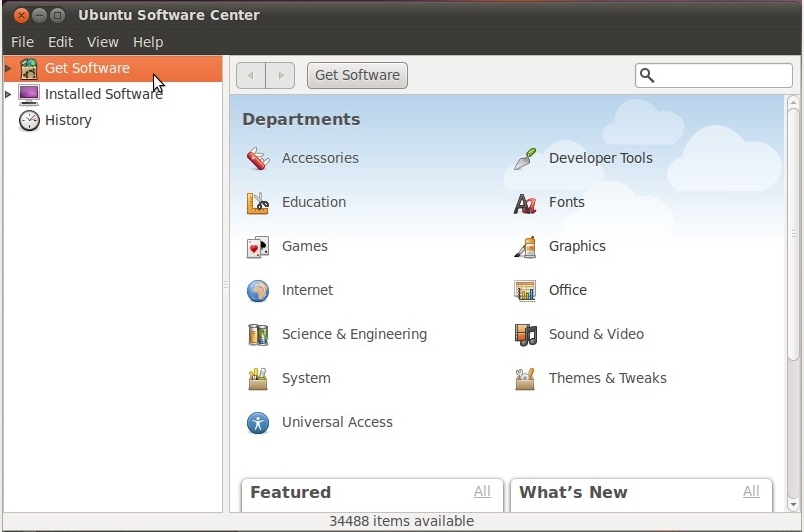Close the Ubuntu Software Center window
The height and width of the screenshot is (532, 804).
point(21,15)
